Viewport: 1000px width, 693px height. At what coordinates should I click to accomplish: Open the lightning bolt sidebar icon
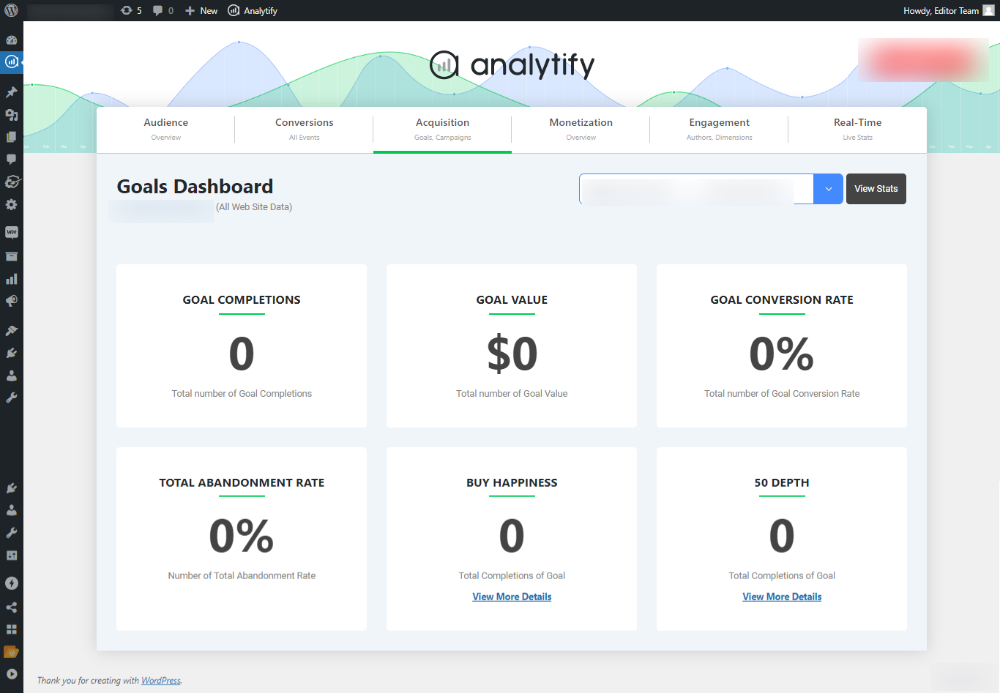pos(11,583)
